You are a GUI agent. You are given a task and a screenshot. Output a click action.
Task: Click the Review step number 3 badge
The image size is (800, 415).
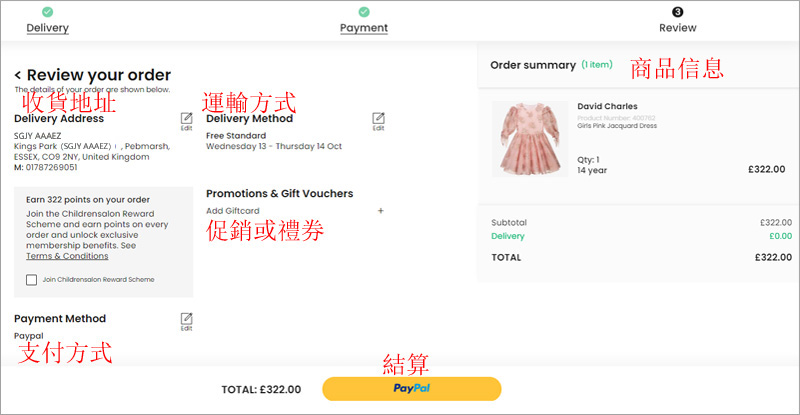tap(677, 12)
